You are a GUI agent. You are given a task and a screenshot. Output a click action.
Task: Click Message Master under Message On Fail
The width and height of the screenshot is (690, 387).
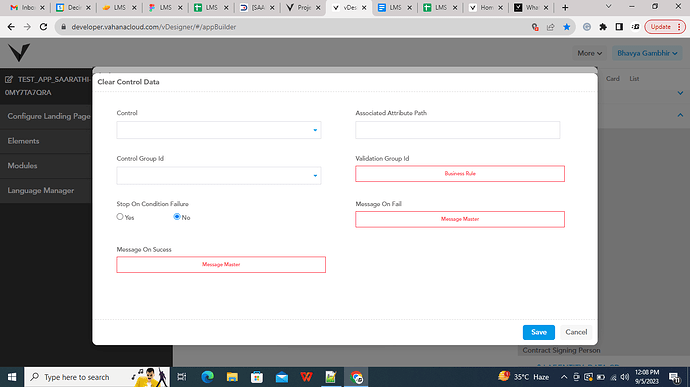click(460, 219)
